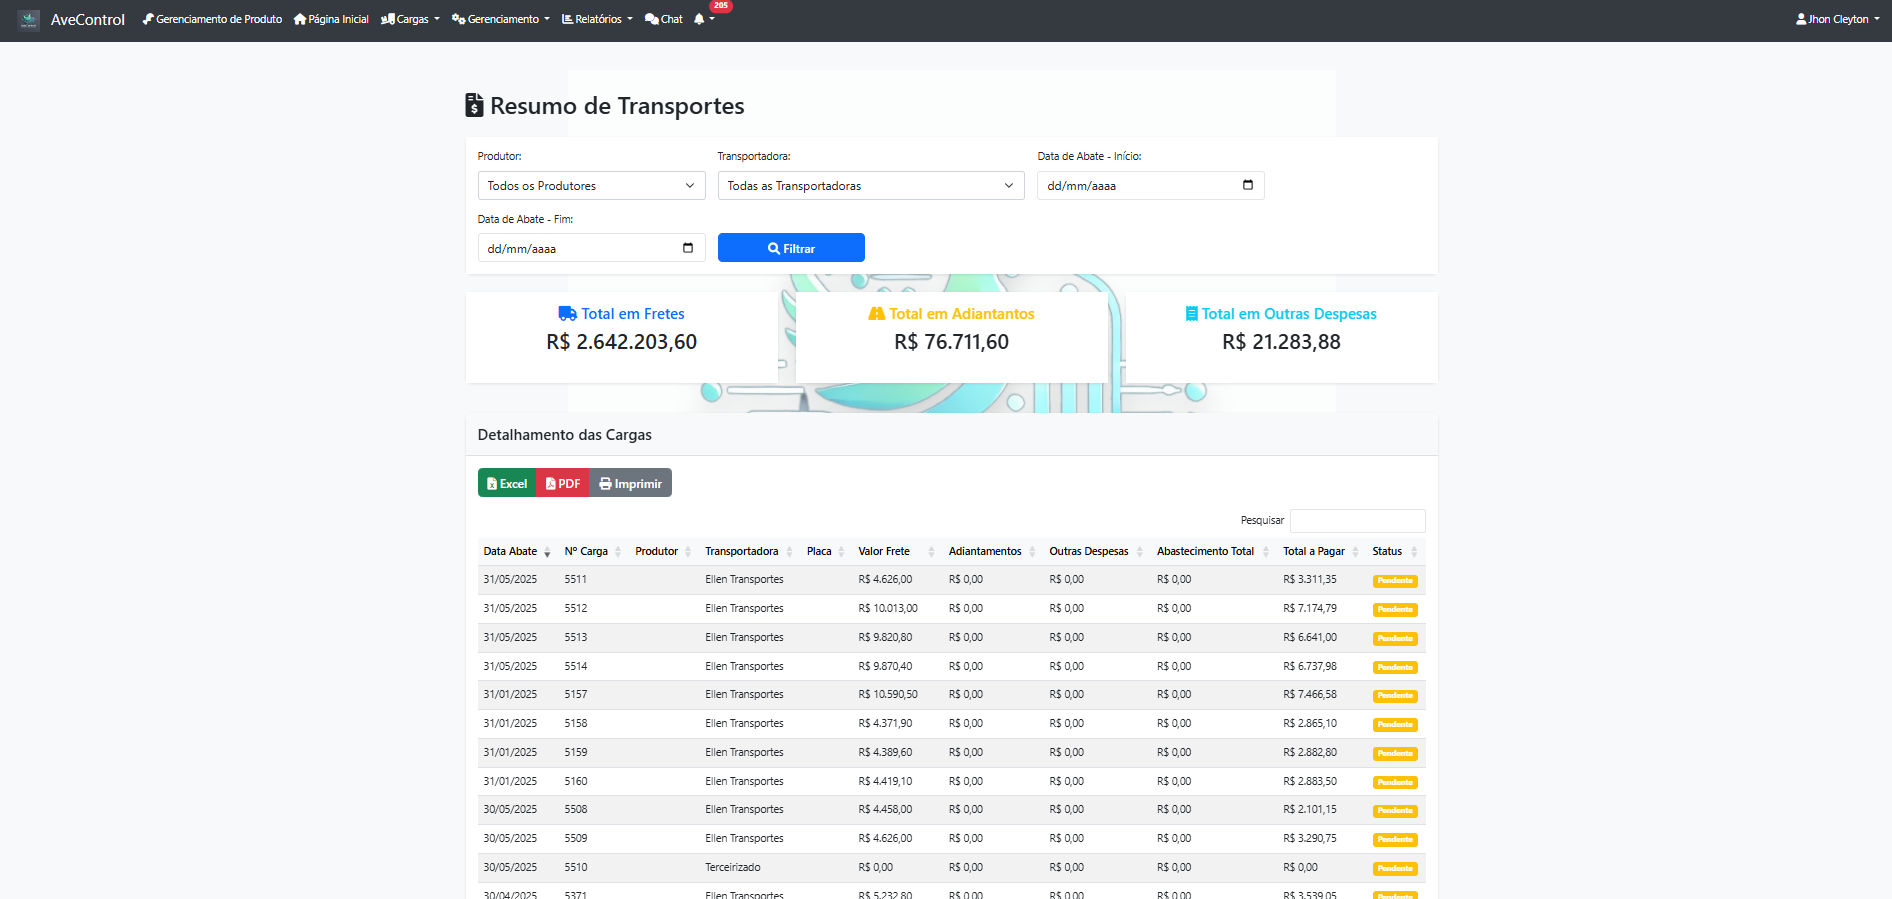Print the table with Imprimir

[x=630, y=483]
